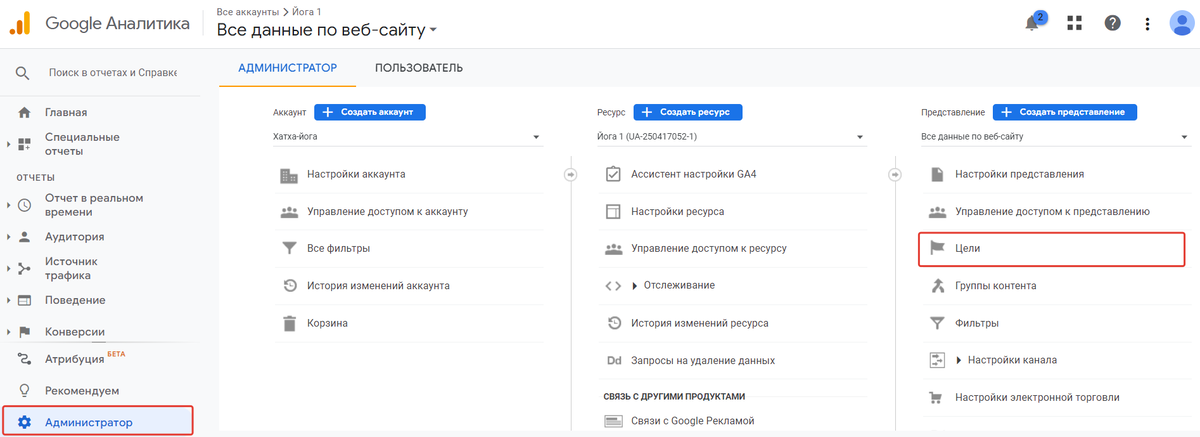Image resolution: width=1200 pixels, height=437 pixels.
Task: Click the Рекомендуем lightbulb icon
Action: (x=24, y=390)
